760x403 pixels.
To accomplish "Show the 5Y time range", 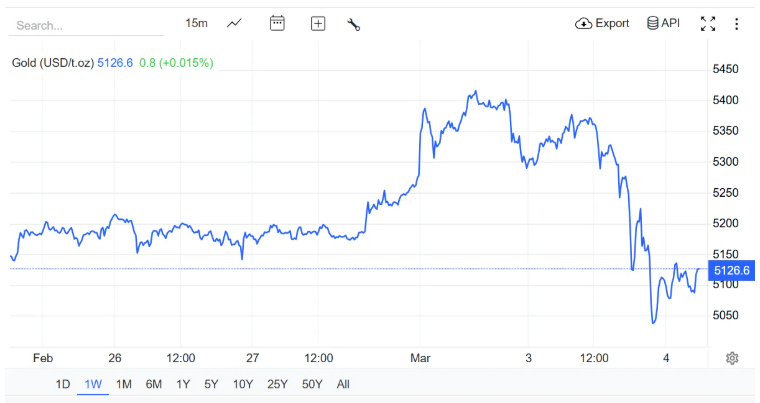I will (x=211, y=384).
